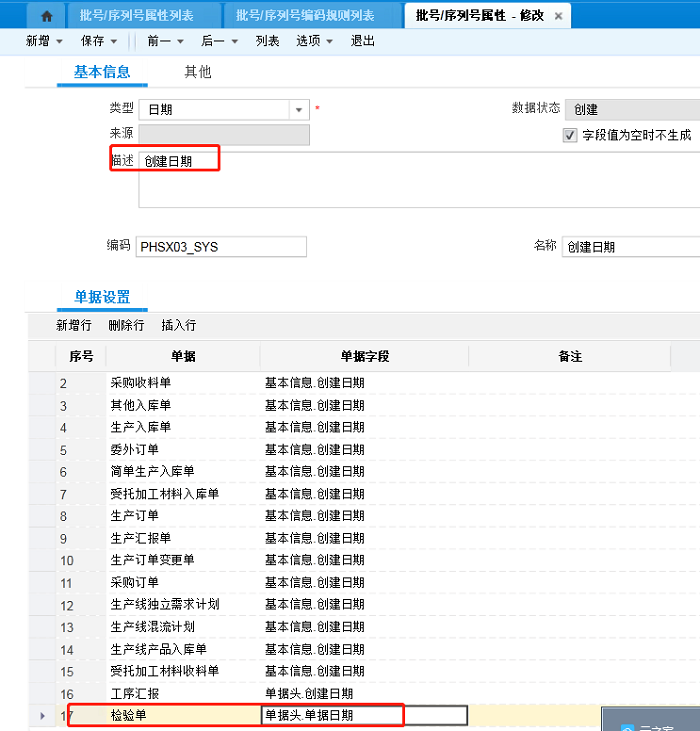Open the 类型 dropdown arrow
The image size is (700, 731).
[299, 110]
